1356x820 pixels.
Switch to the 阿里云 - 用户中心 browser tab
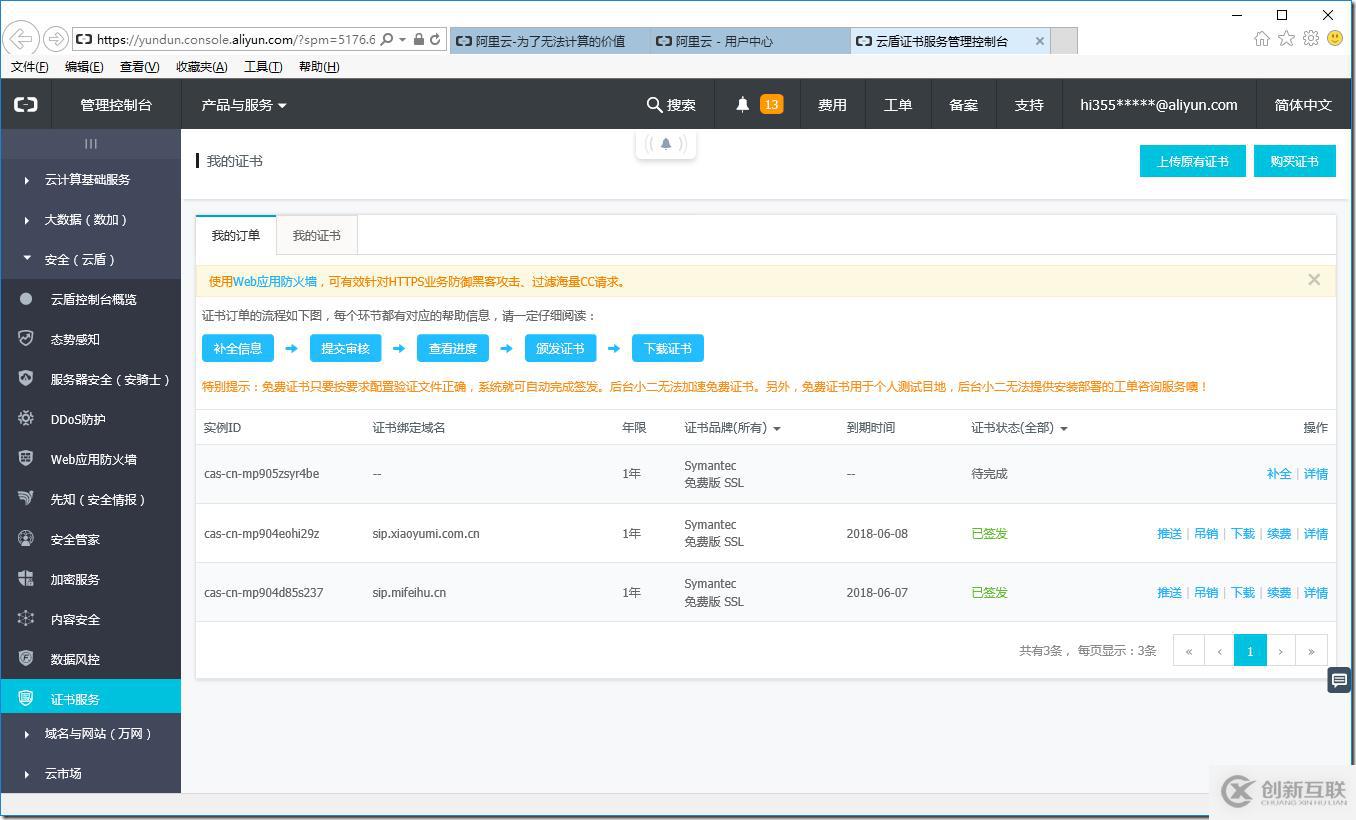click(750, 41)
